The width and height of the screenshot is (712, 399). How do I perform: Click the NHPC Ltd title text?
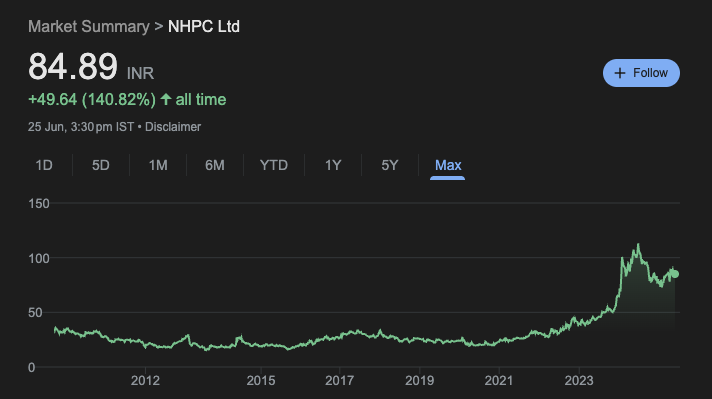point(204,27)
